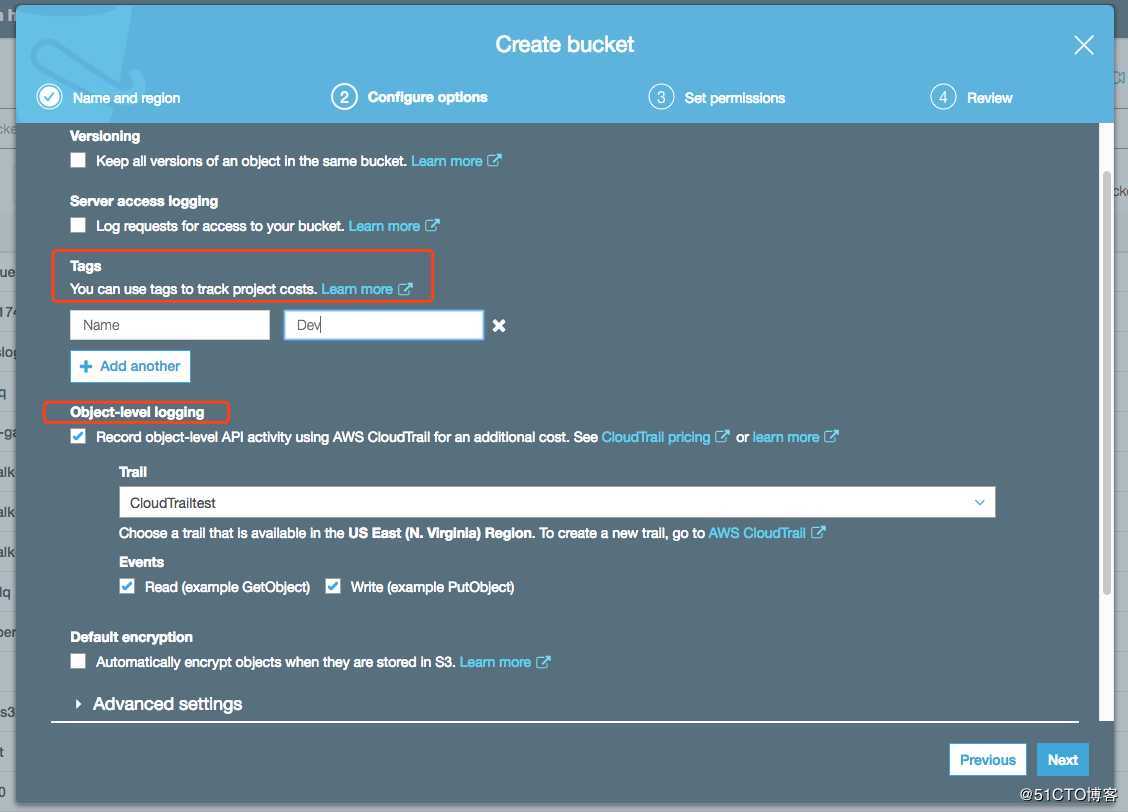Go to the Set permissions step
Screen dimensions: 1128x812
(734, 98)
